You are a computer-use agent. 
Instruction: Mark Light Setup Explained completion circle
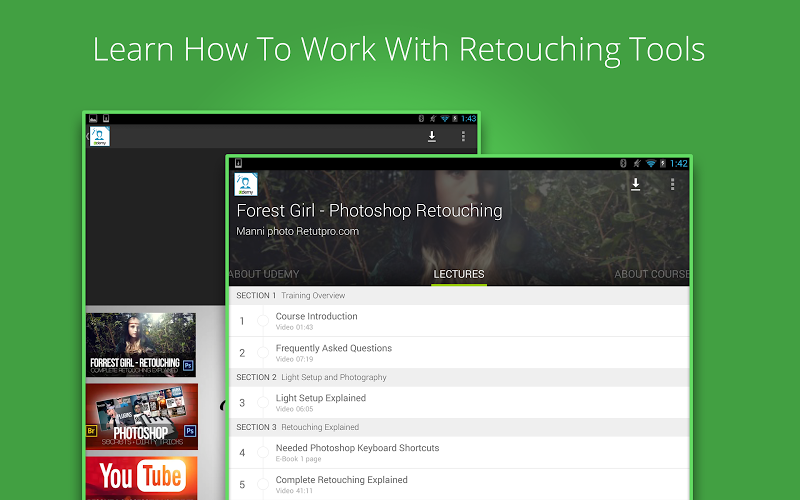pos(263,403)
